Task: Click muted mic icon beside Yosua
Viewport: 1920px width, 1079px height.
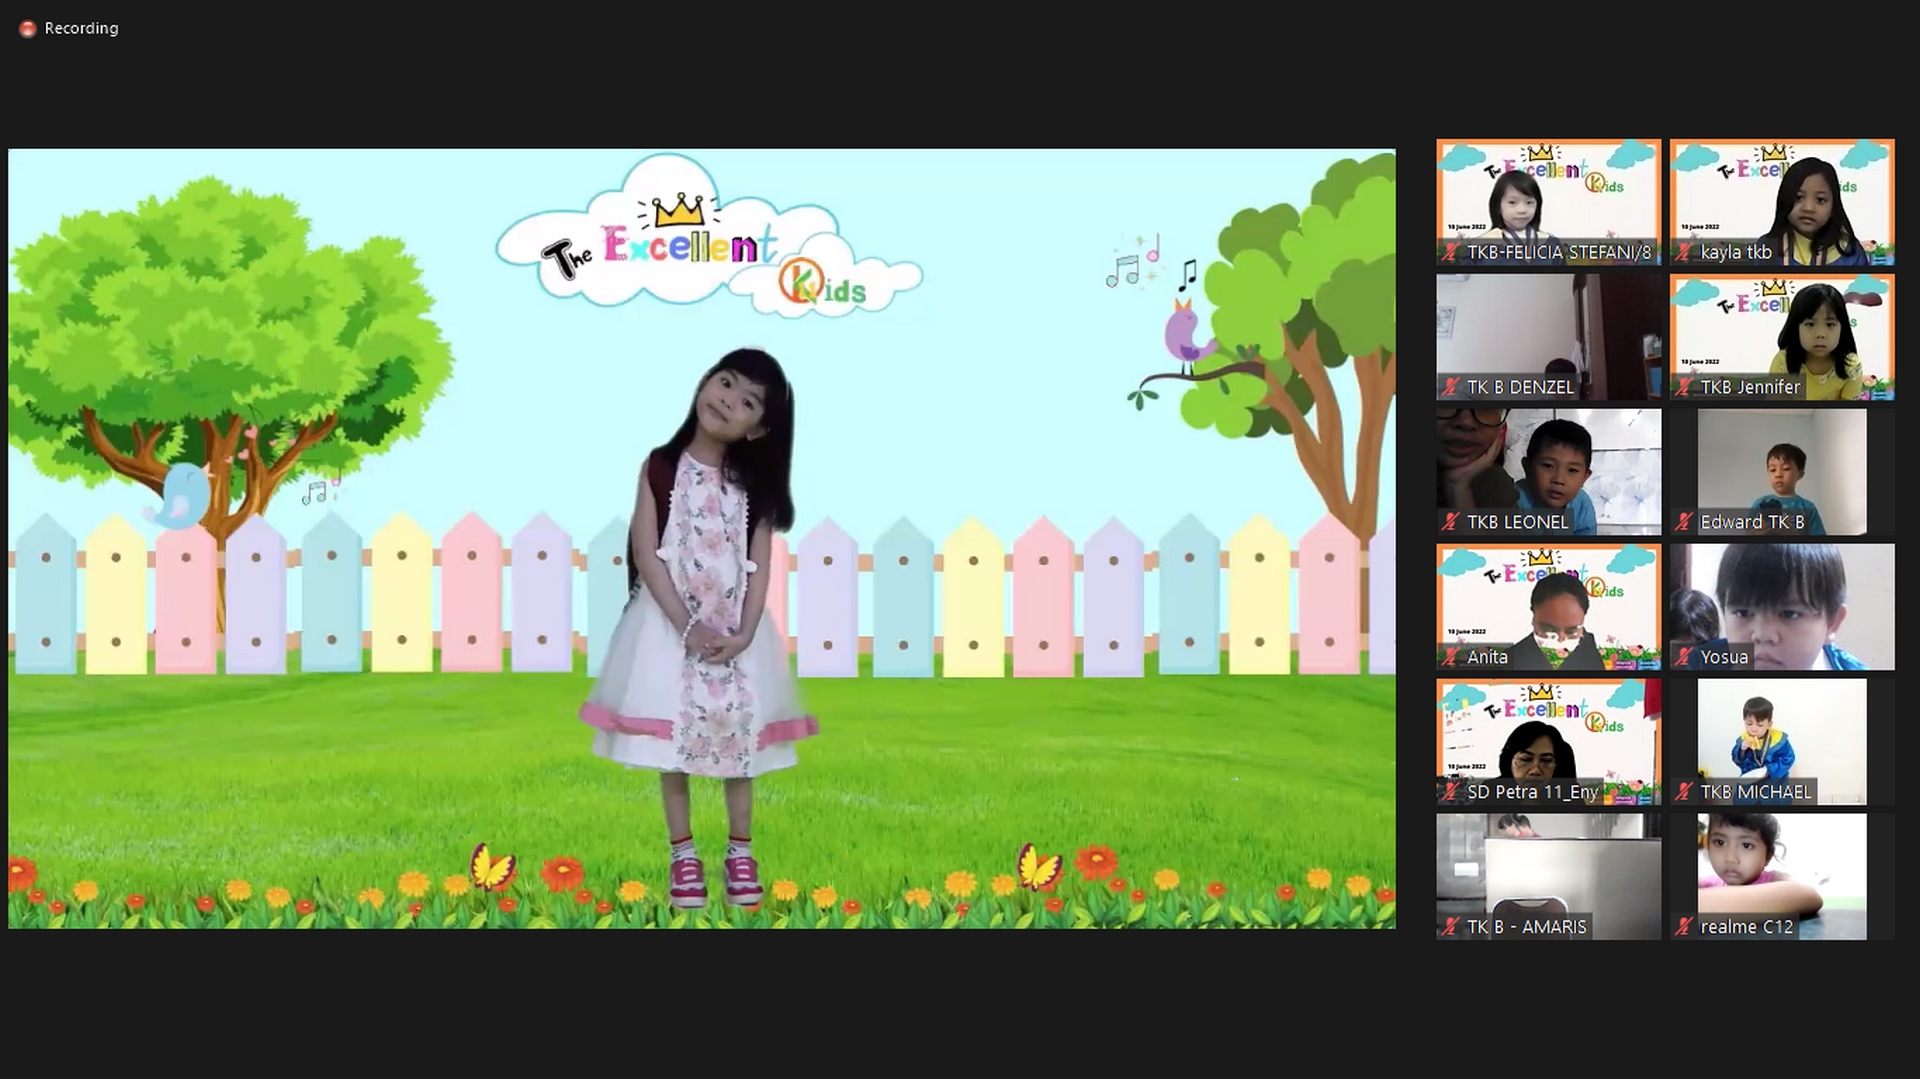Action: tap(1685, 657)
